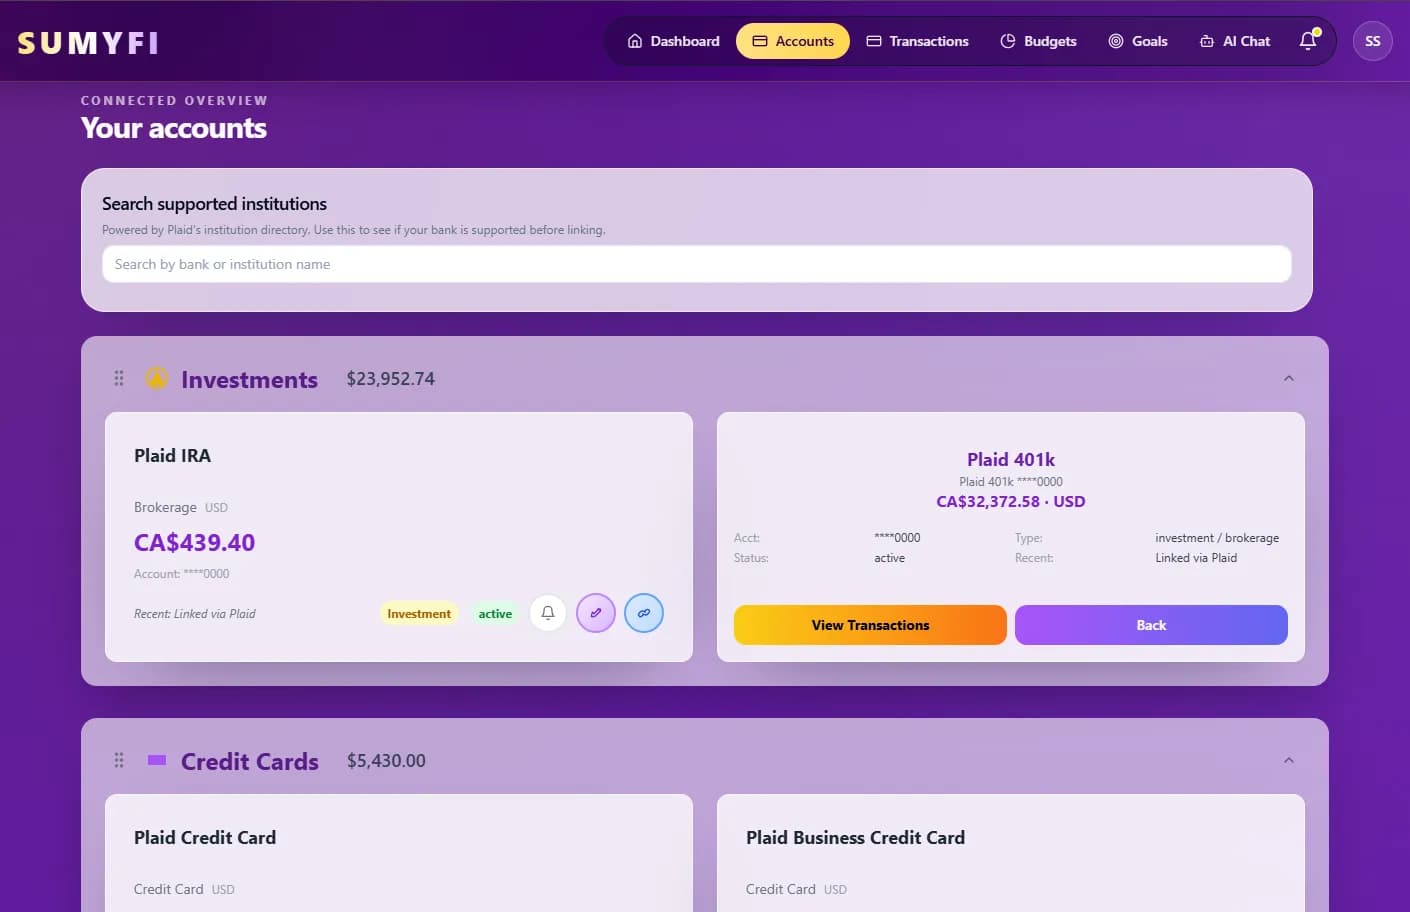Open the Transactions page
1410x912 pixels.
(x=918, y=41)
